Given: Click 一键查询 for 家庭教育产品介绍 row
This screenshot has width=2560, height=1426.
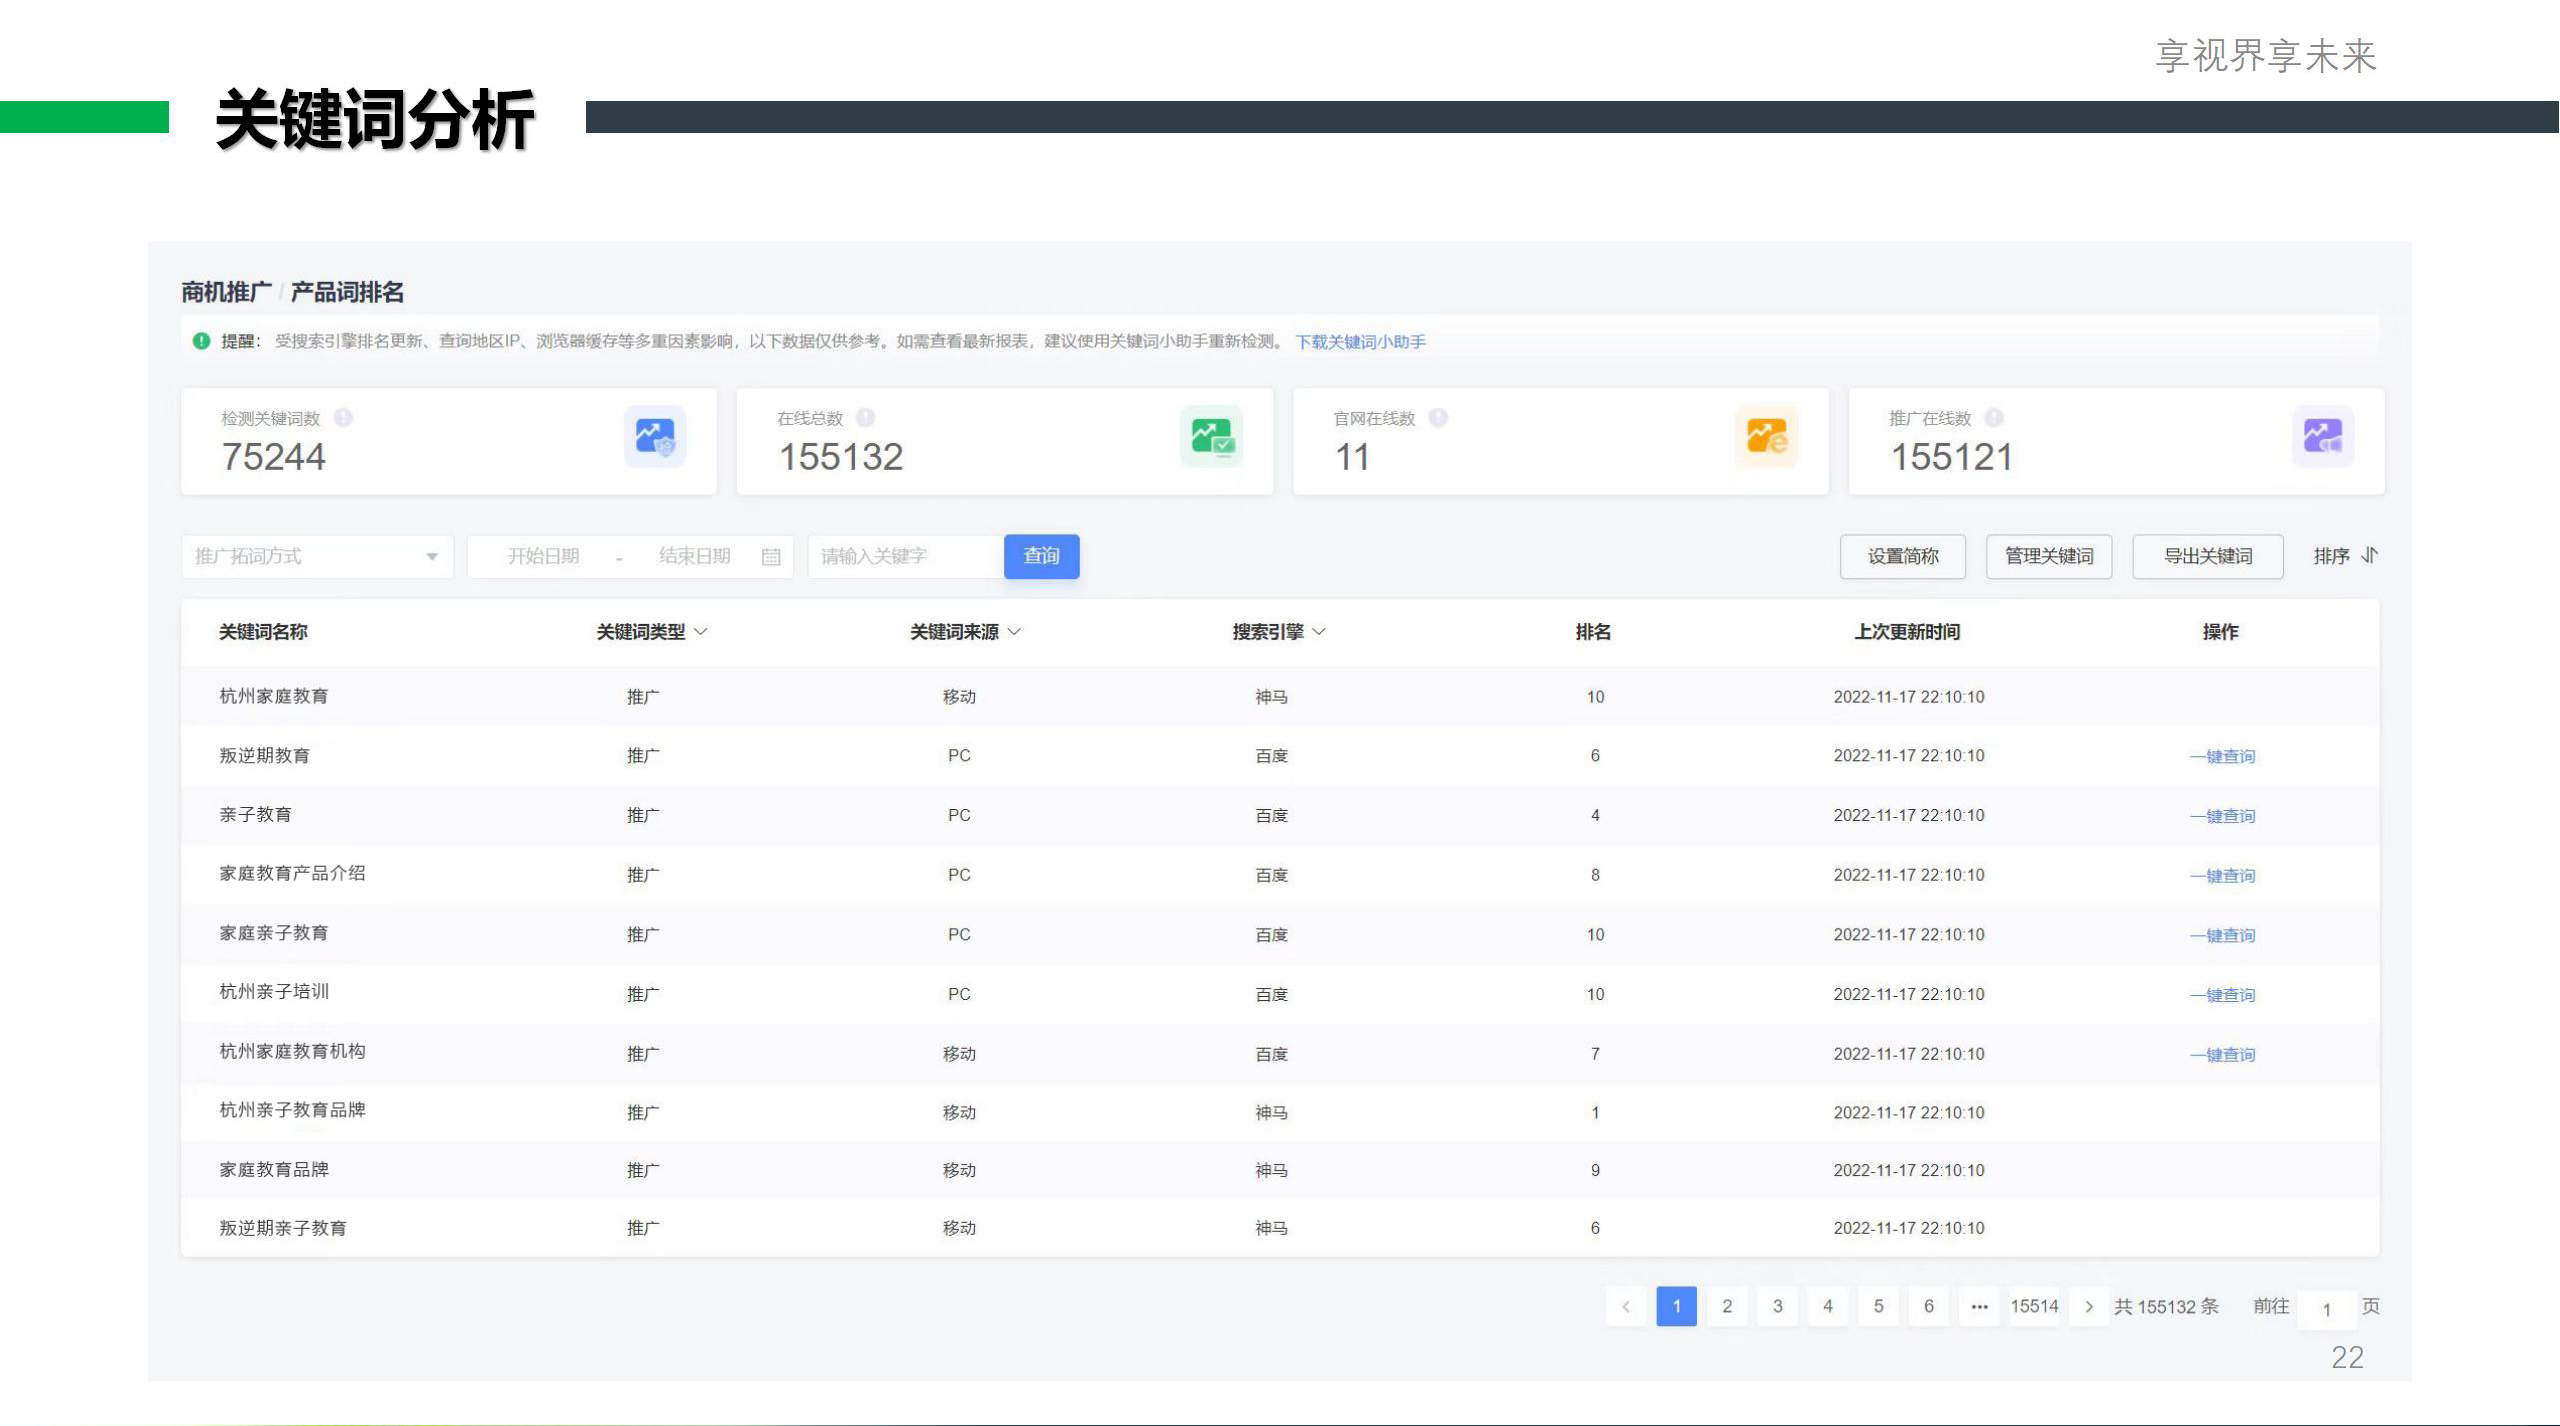Looking at the screenshot, I should tap(2222, 876).
